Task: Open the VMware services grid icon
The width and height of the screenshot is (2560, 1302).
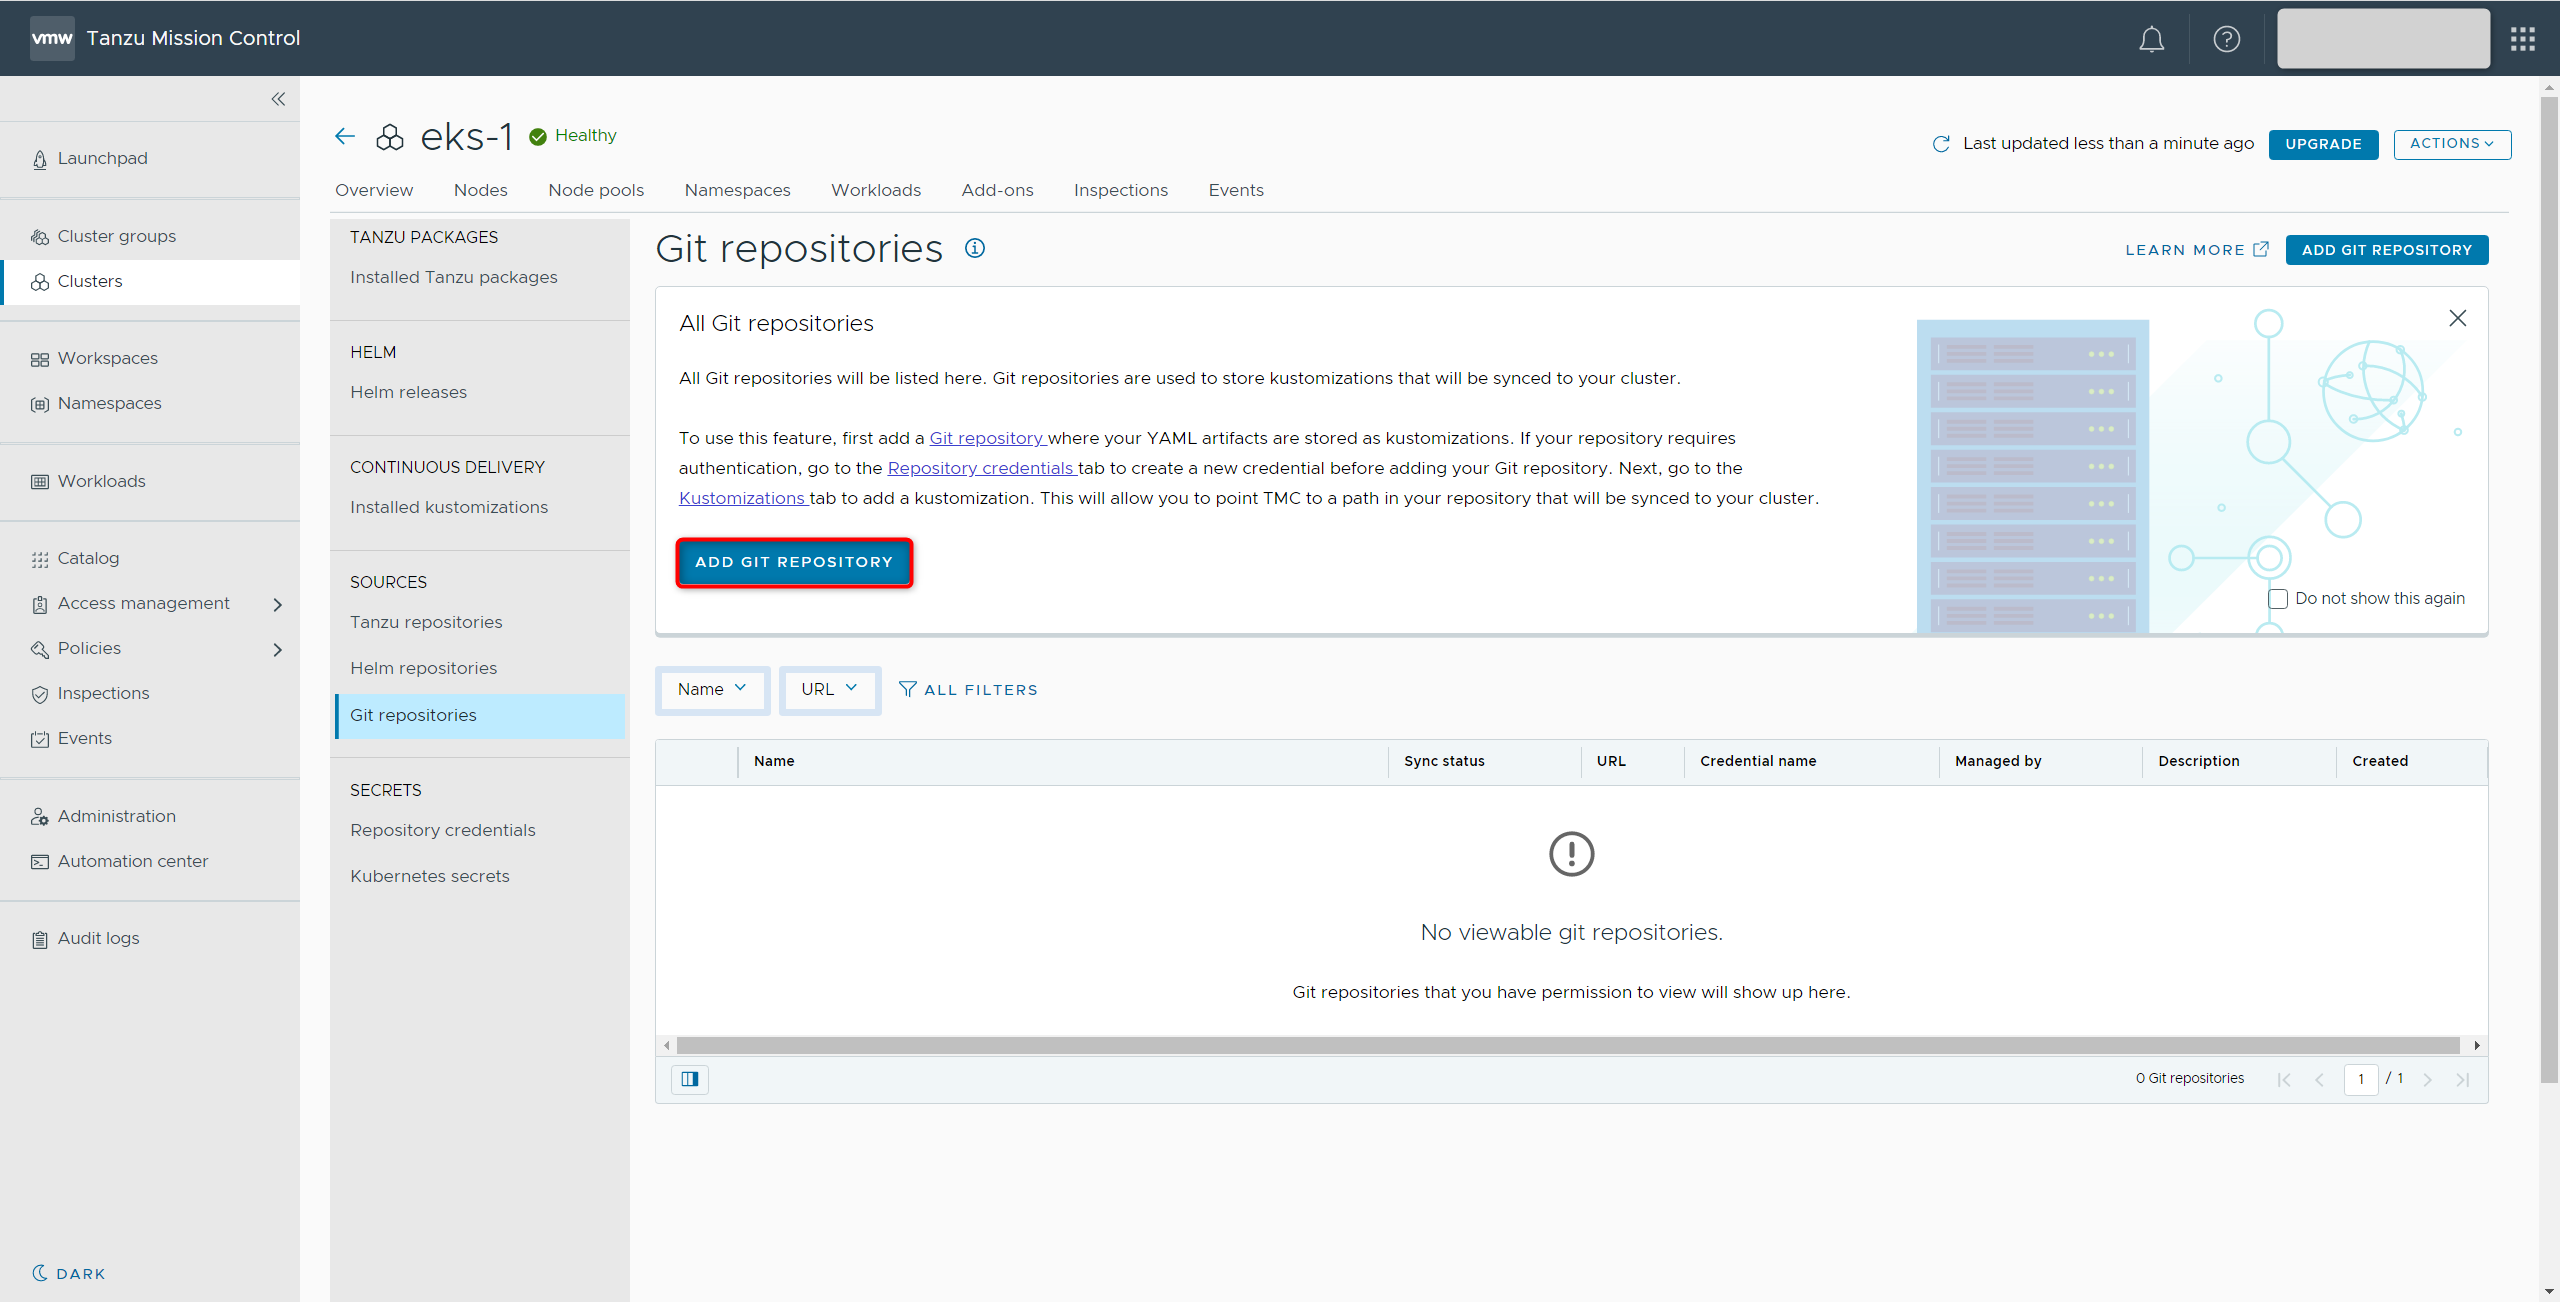Action: click(2522, 39)
